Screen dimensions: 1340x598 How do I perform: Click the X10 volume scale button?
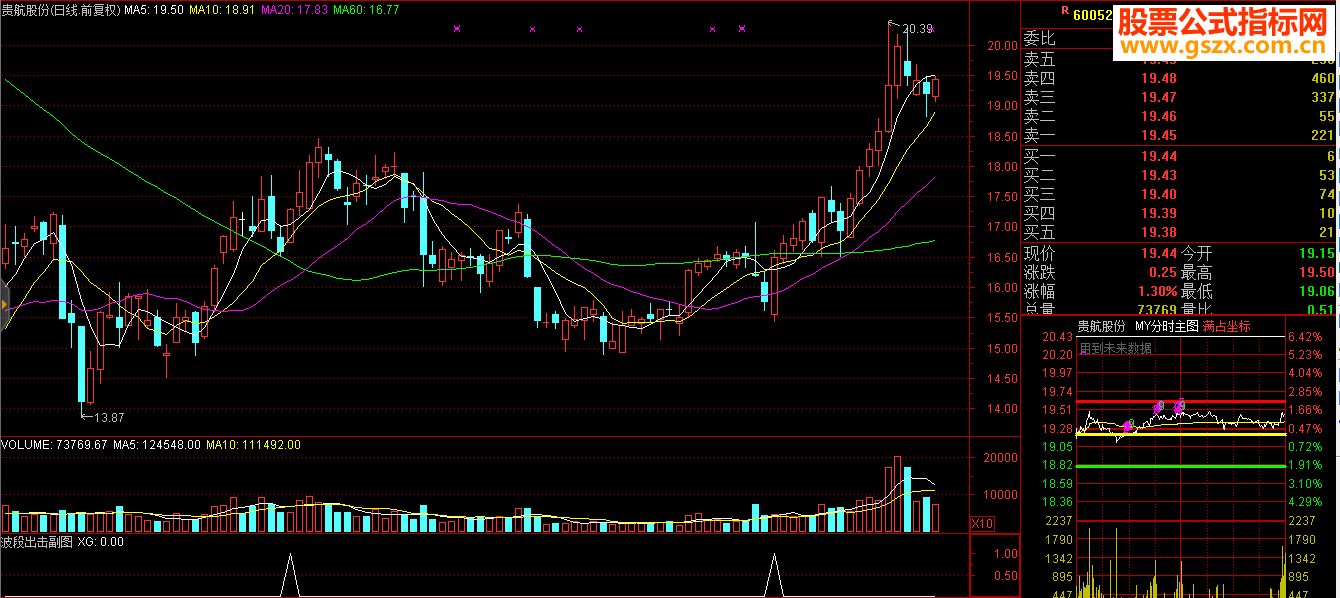click(x=982, y=524)
